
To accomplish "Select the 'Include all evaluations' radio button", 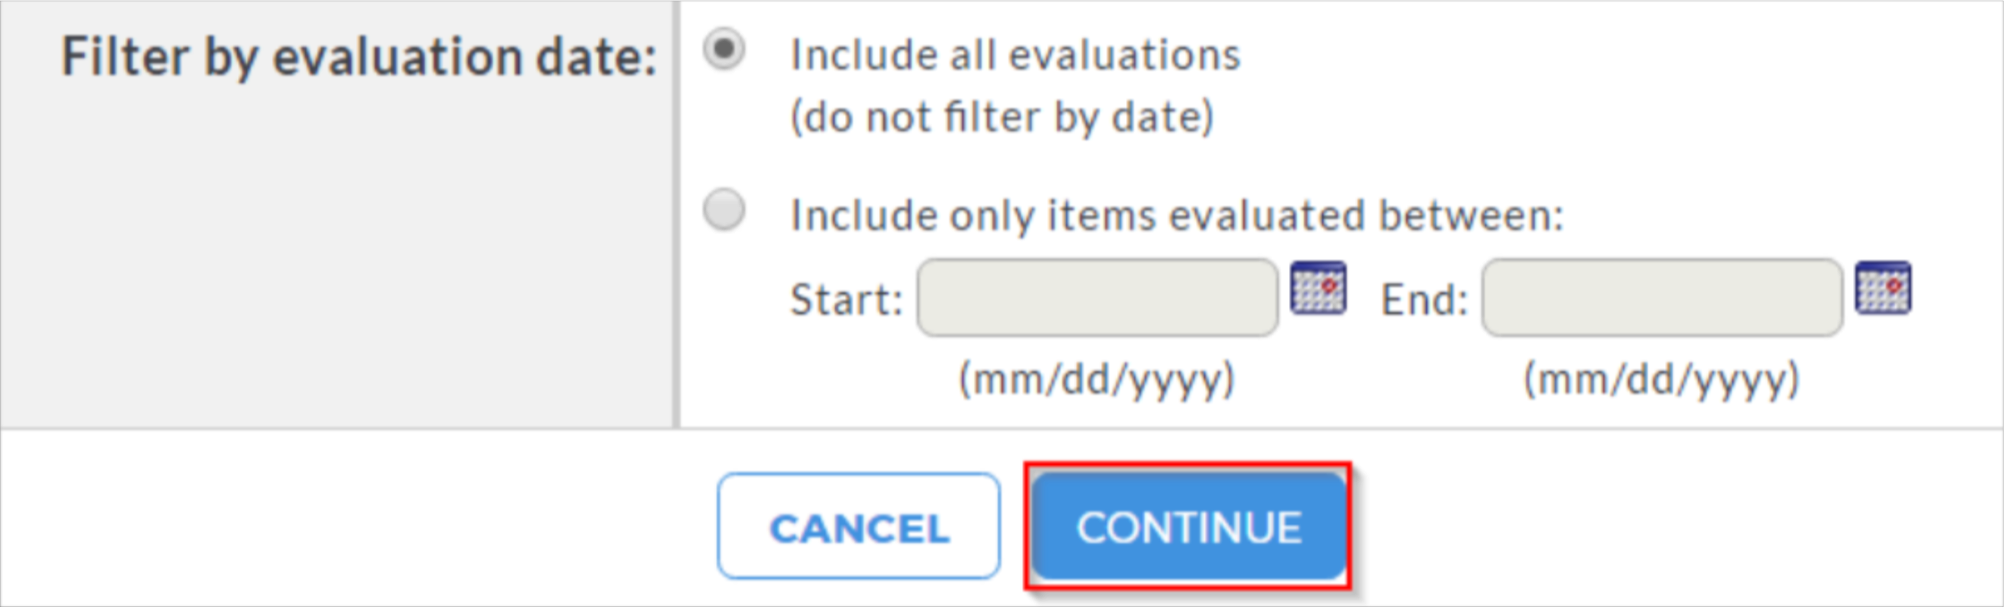I will (x=723, y=49).
